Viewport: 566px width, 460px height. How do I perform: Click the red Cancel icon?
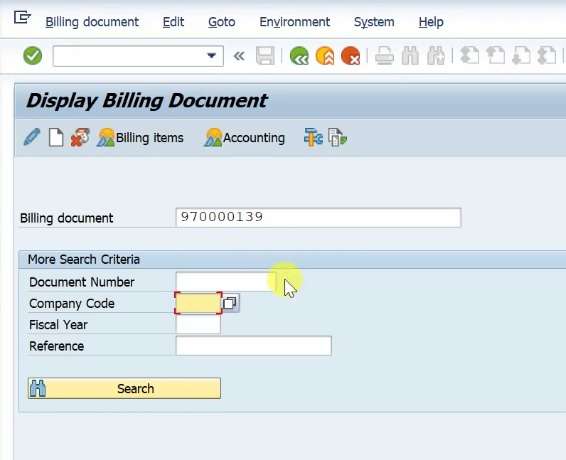click(351, 56)
